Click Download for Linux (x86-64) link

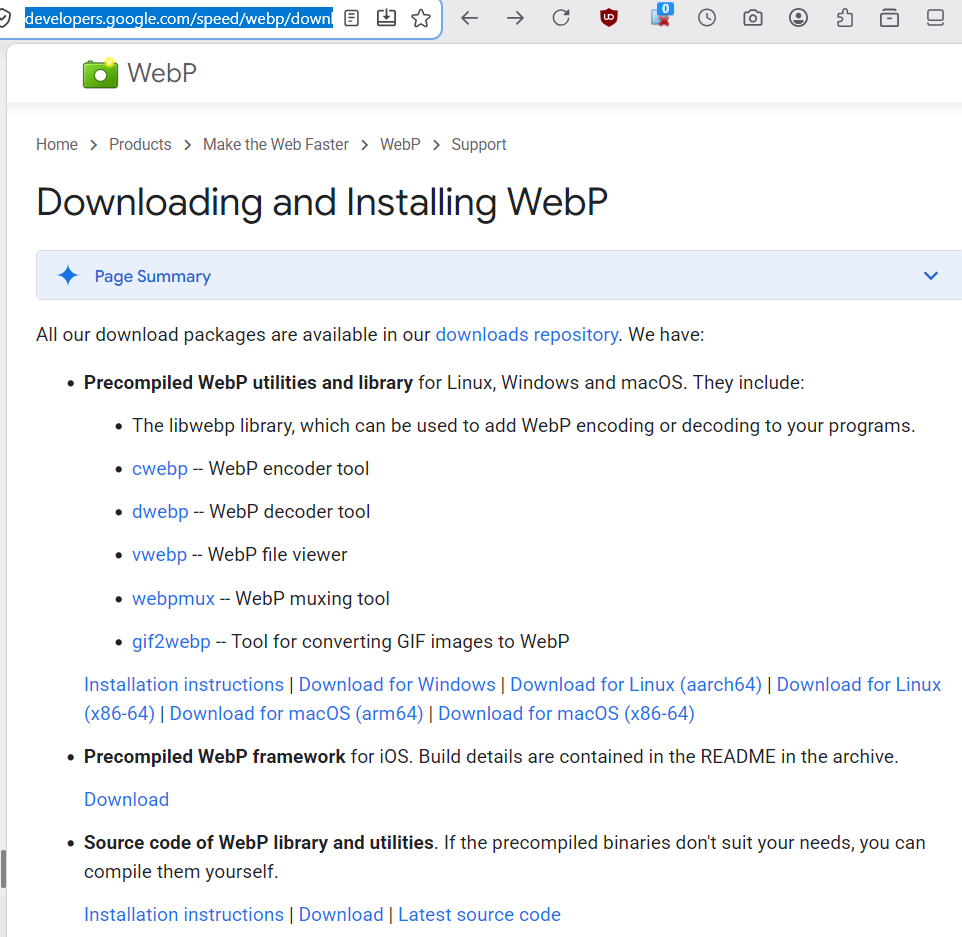(x=858, y=684)
